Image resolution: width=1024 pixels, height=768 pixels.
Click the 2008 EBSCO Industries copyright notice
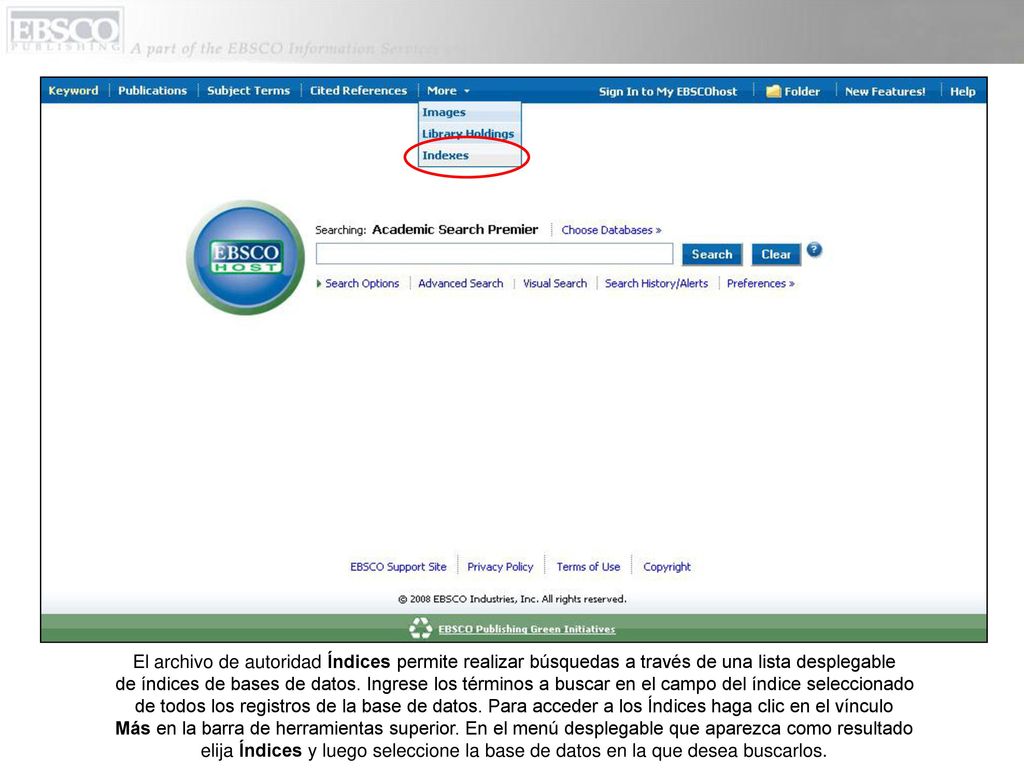(x=513, y=599)
